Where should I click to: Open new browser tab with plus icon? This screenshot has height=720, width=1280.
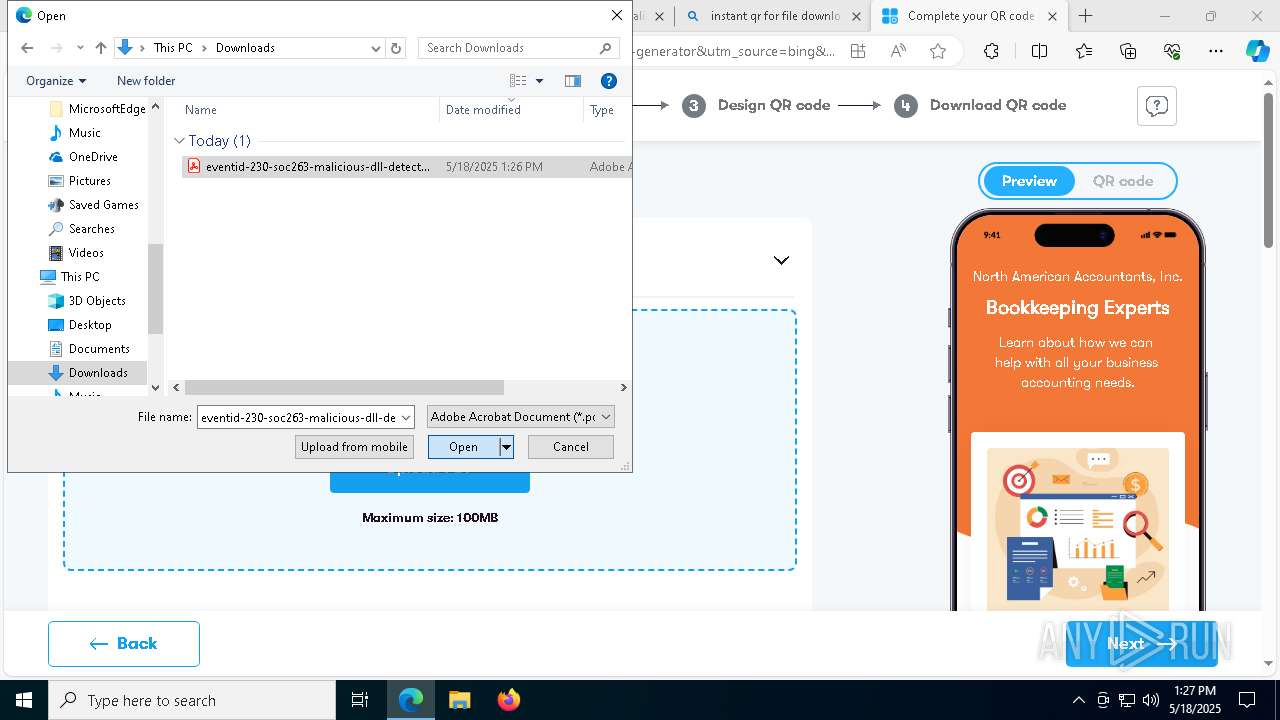coord(1085,16)
